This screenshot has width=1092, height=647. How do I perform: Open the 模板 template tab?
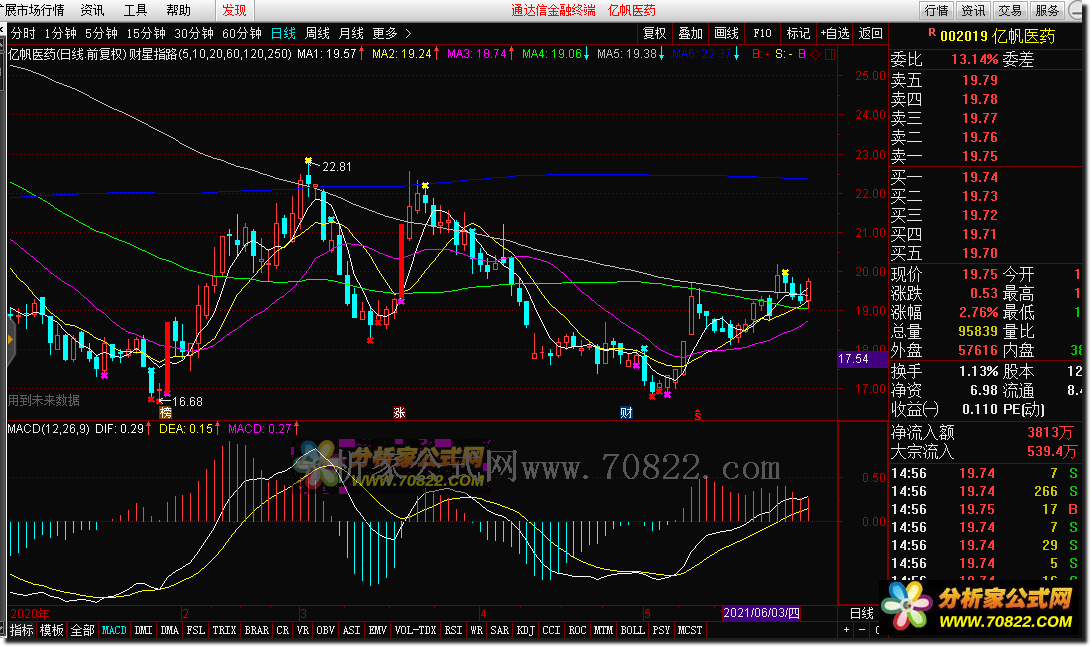52,630
